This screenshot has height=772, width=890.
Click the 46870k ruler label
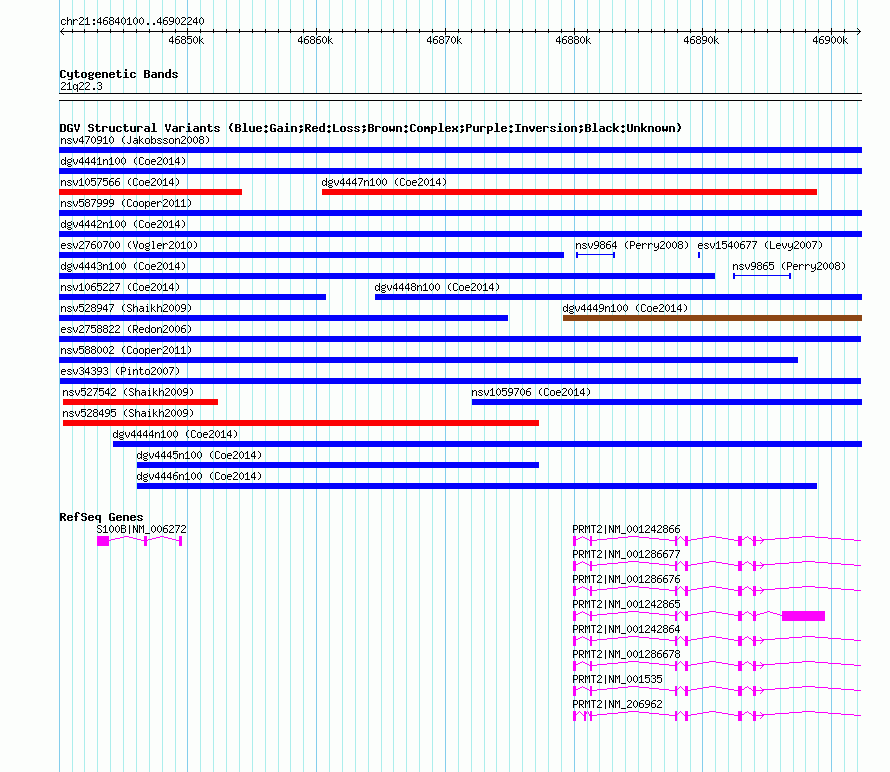point(444,40)
